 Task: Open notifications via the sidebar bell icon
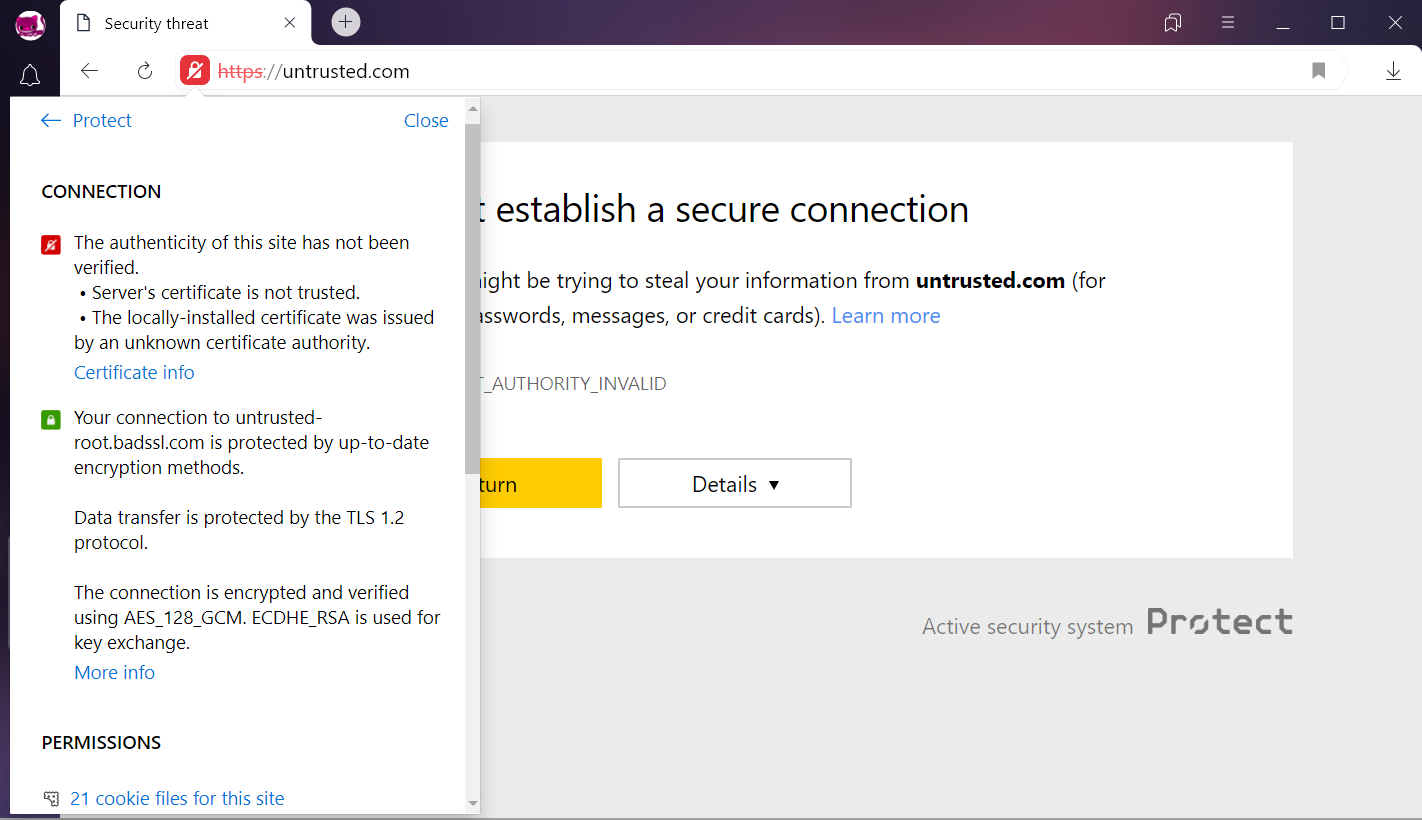click(x=30, y=75)
